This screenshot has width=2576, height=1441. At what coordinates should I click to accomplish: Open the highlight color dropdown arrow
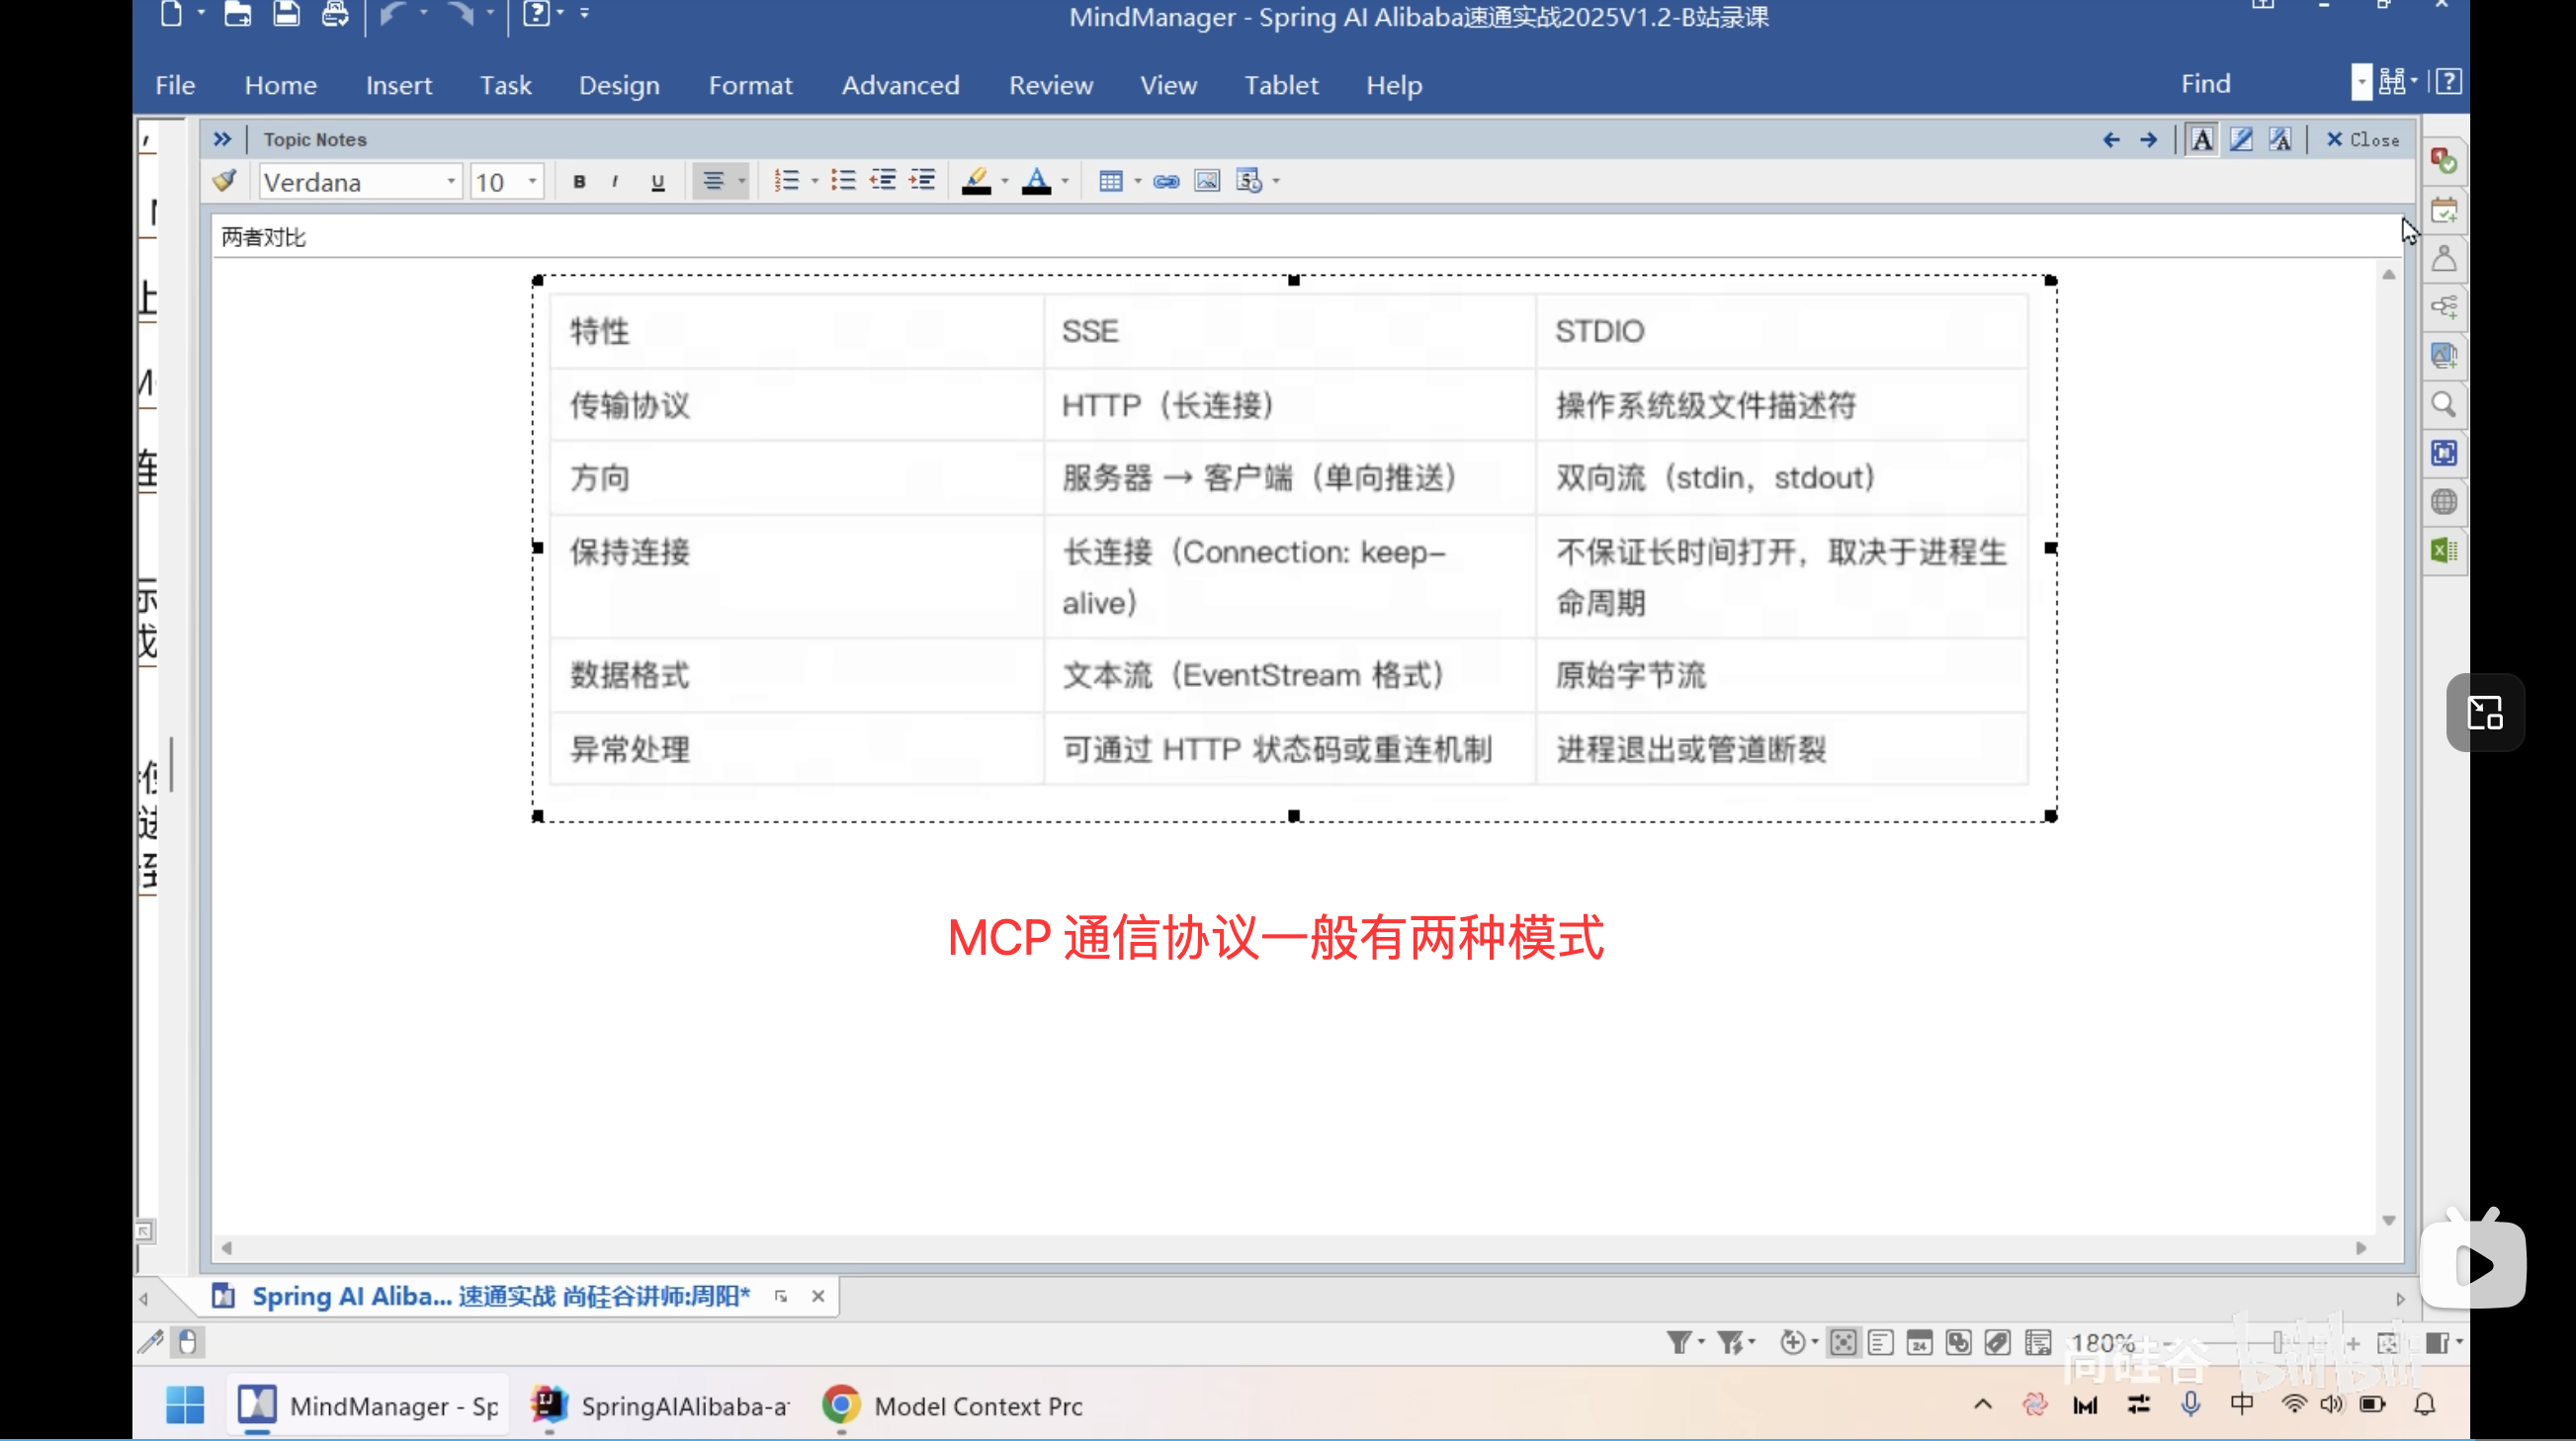pos(1005,182)
